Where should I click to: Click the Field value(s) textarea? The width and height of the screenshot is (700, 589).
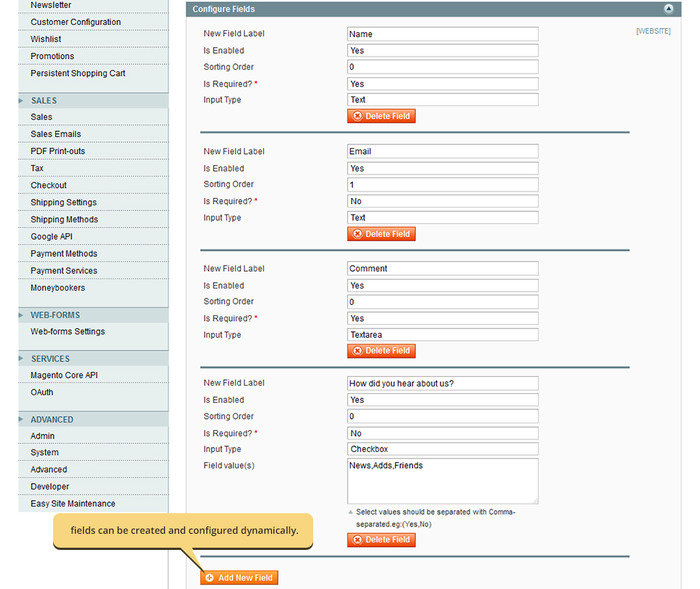point(442,481)
